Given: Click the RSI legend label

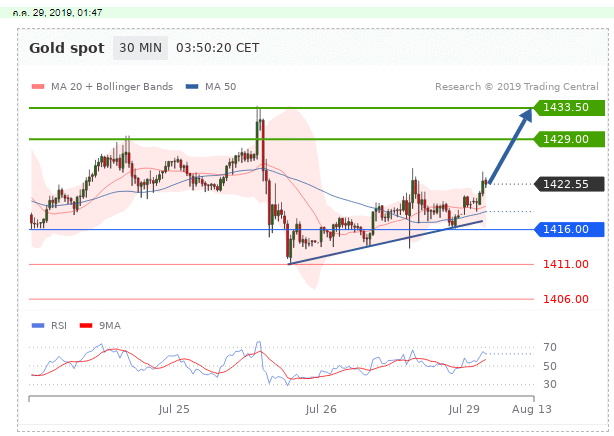Looking at the screenshot, I should (59, 326).
